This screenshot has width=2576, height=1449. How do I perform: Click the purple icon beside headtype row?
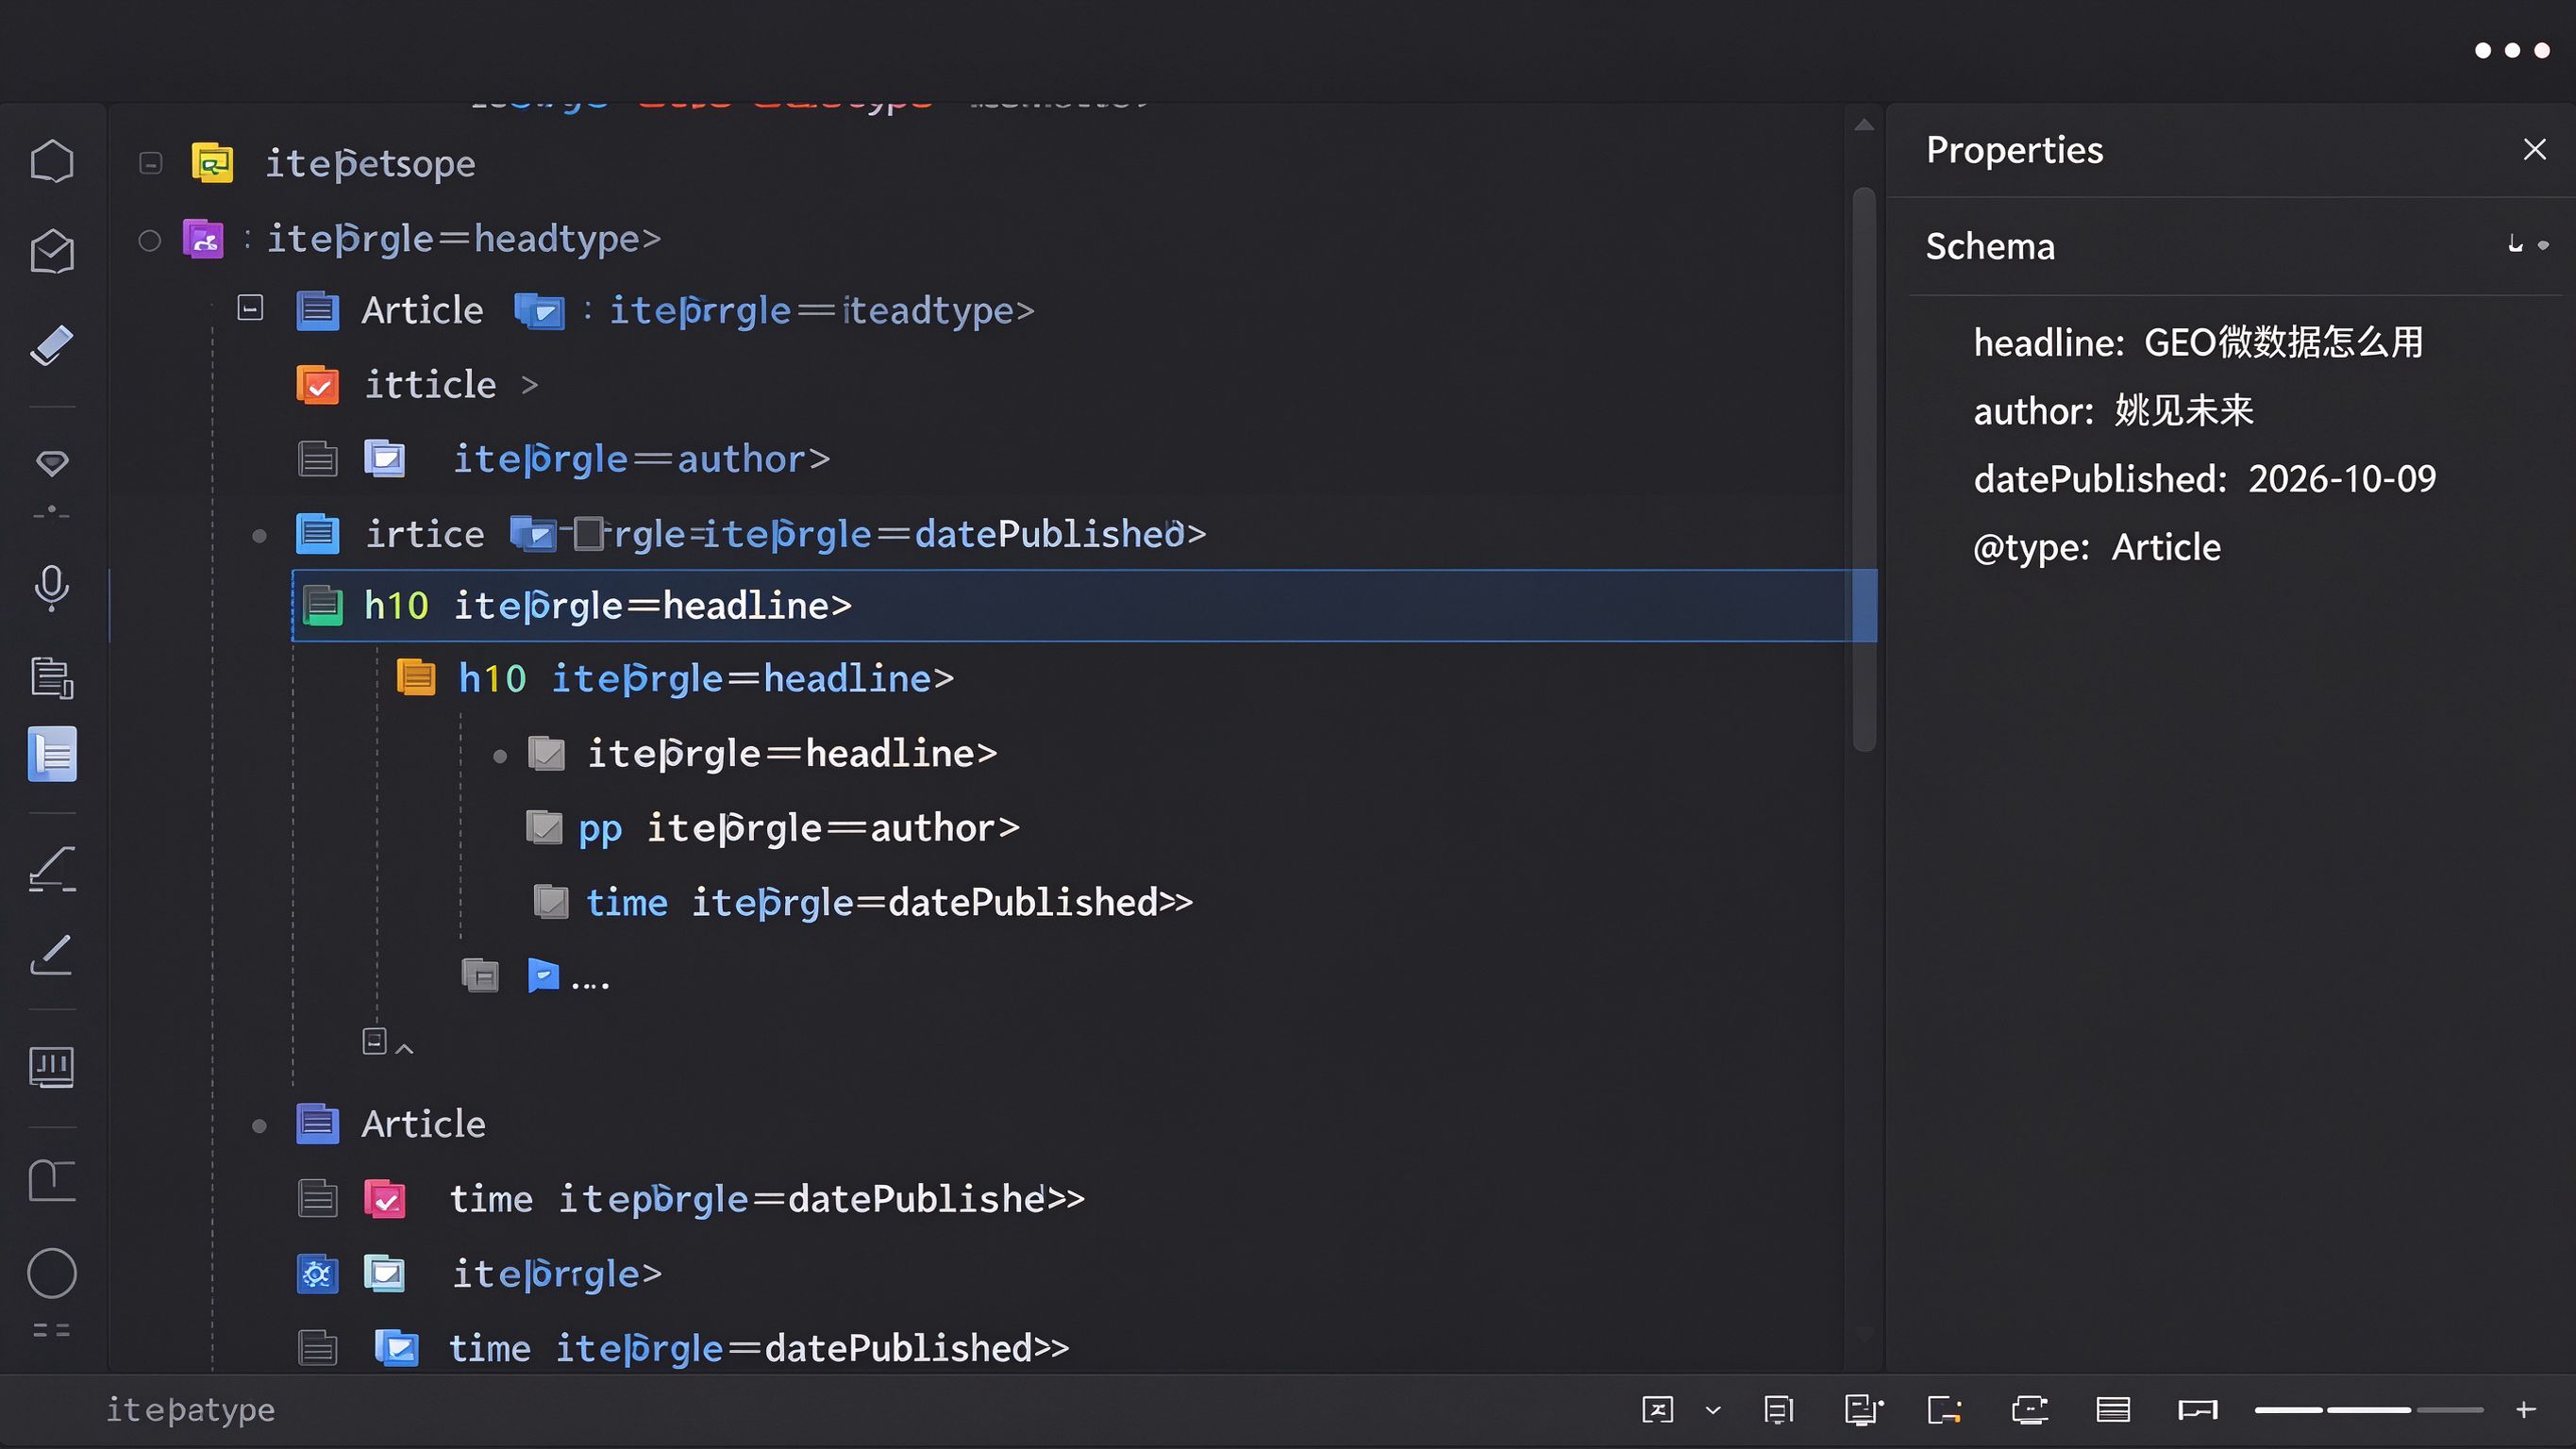click(x=203, y=239)
